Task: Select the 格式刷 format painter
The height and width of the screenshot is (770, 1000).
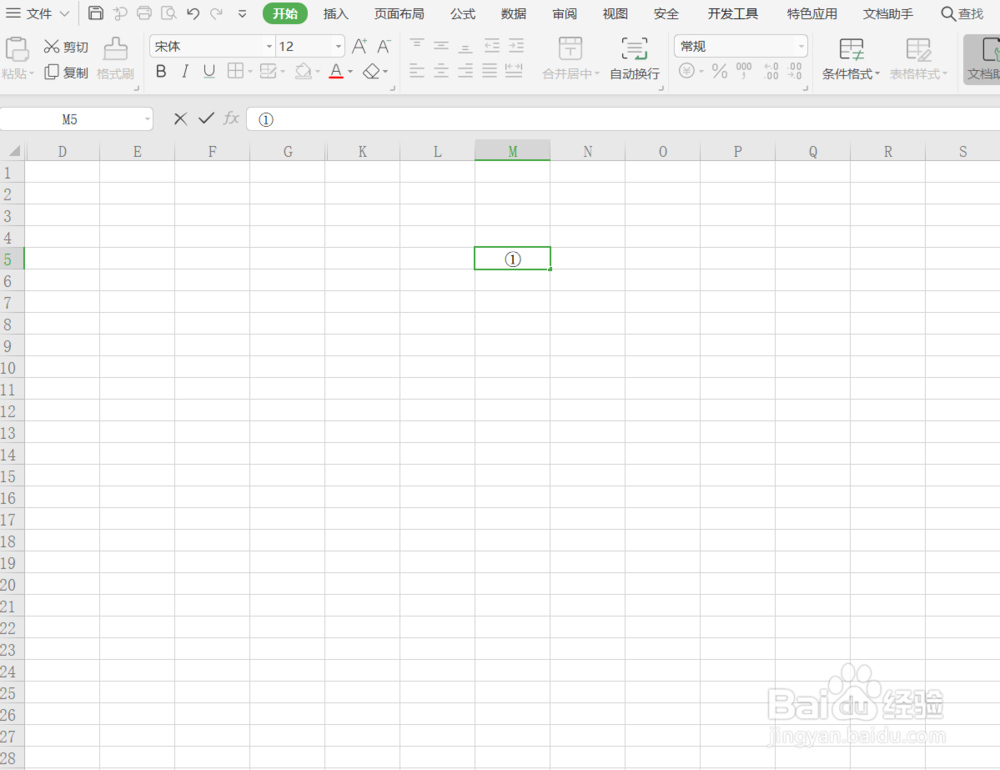Action: click(x=115, y=58)
